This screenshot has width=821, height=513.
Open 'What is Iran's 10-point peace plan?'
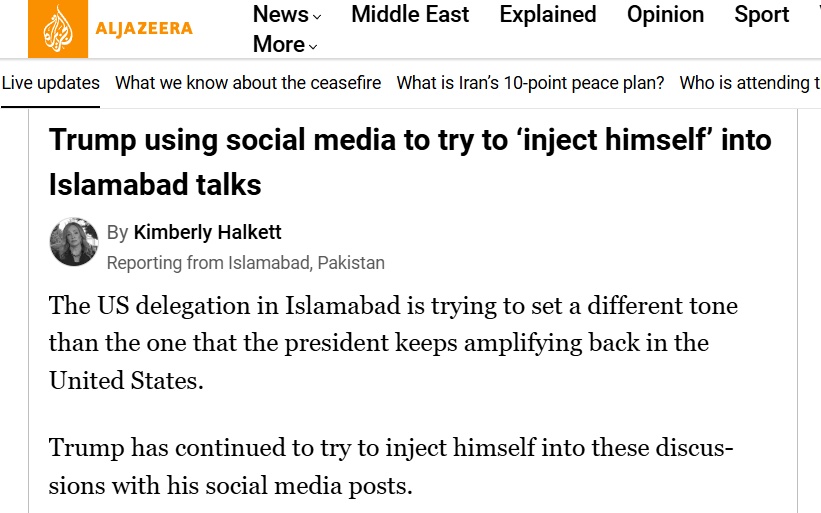(530, 83)
